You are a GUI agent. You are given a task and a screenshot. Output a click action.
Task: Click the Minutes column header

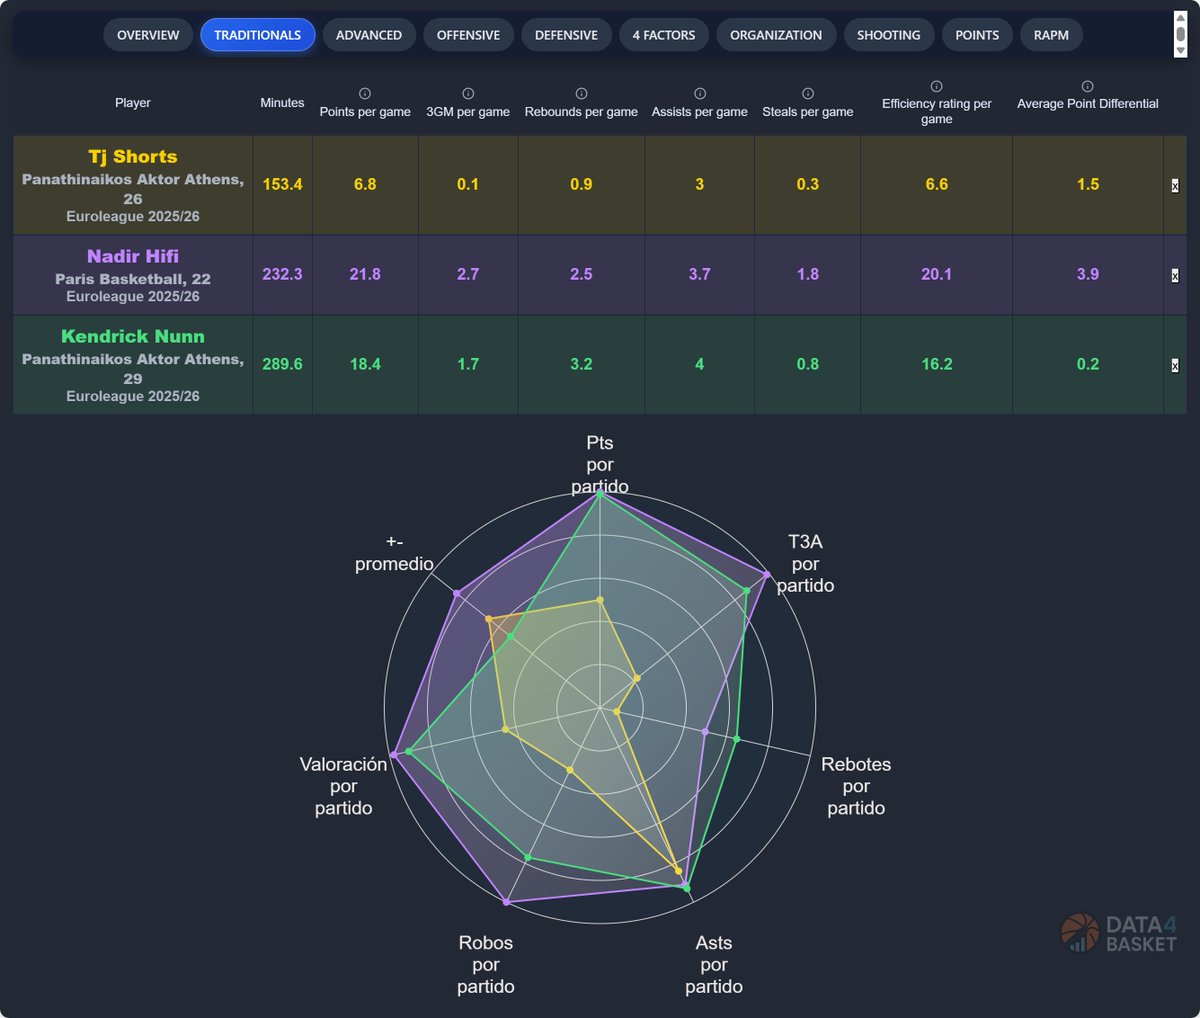click(282, 103)
